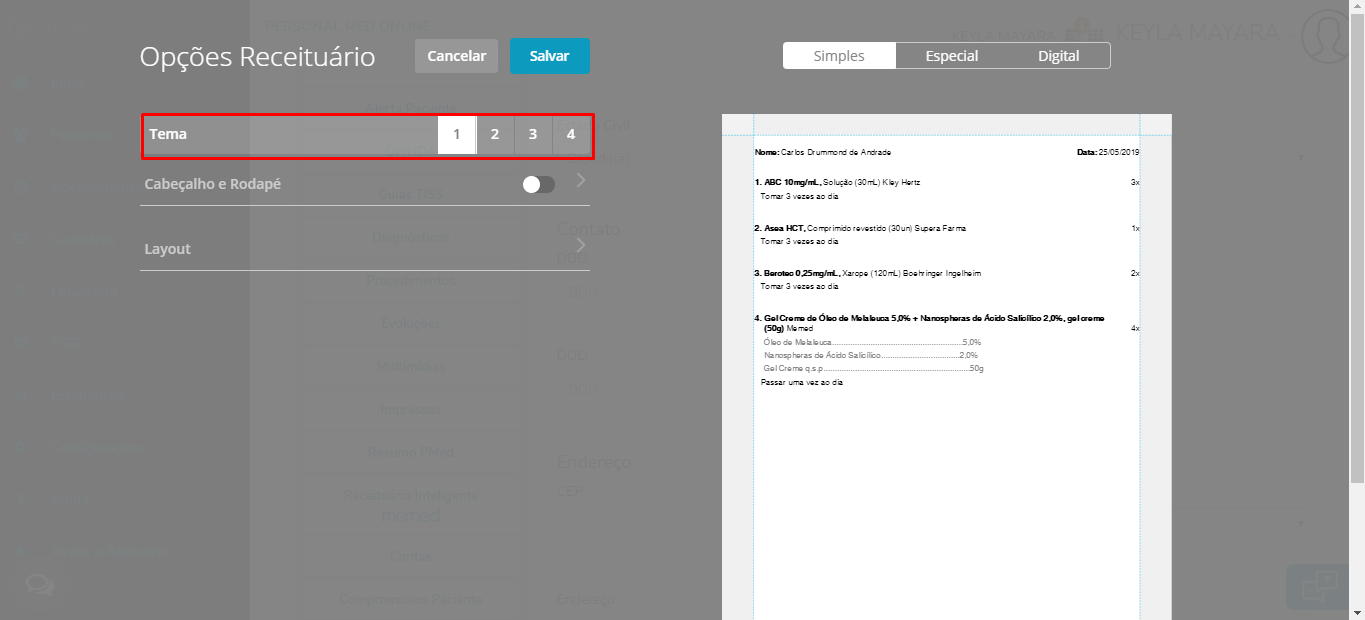The height and width of the screenshot is (620, 1365).
Task: Save options with Salvar button
Action: [x=550, y=56]
